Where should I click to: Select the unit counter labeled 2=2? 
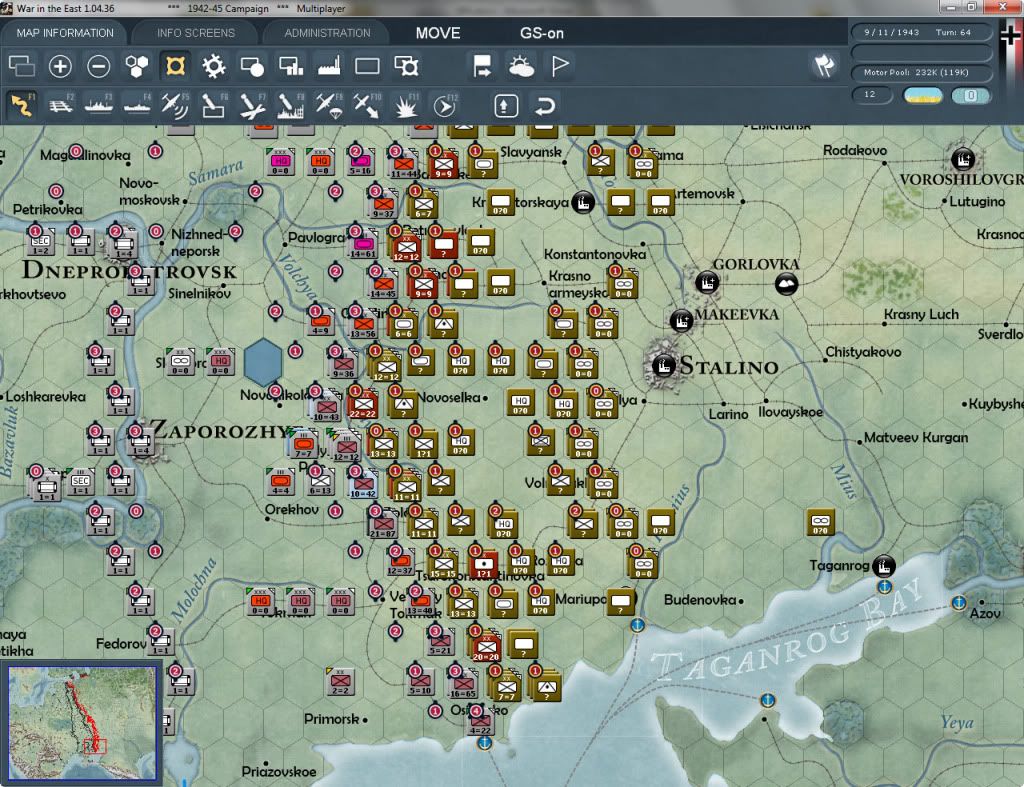[x=340, y=682]
